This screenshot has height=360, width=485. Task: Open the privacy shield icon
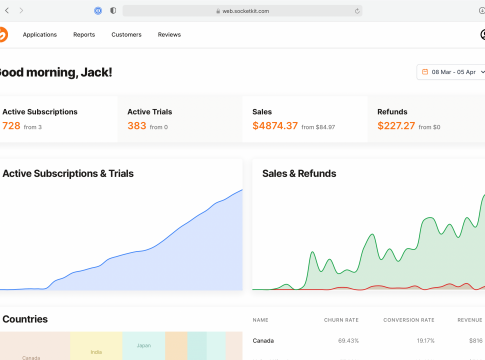(x=113, y=11)
